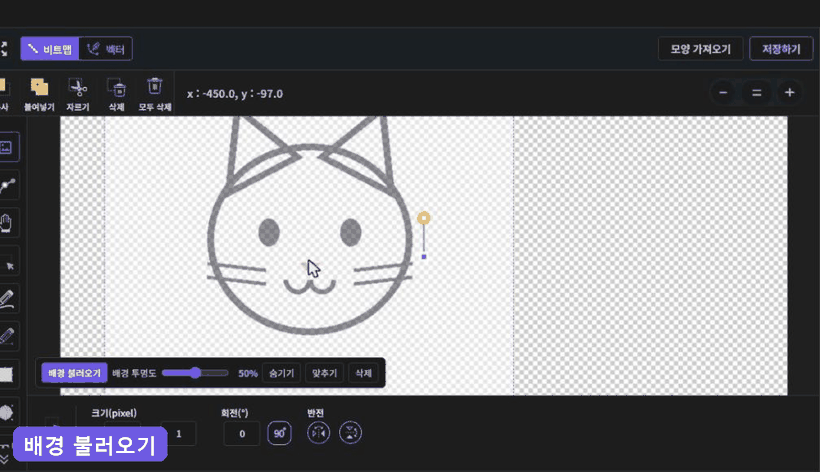
Task: Click the 50% opacity value text
Action: tap(248, 373)
